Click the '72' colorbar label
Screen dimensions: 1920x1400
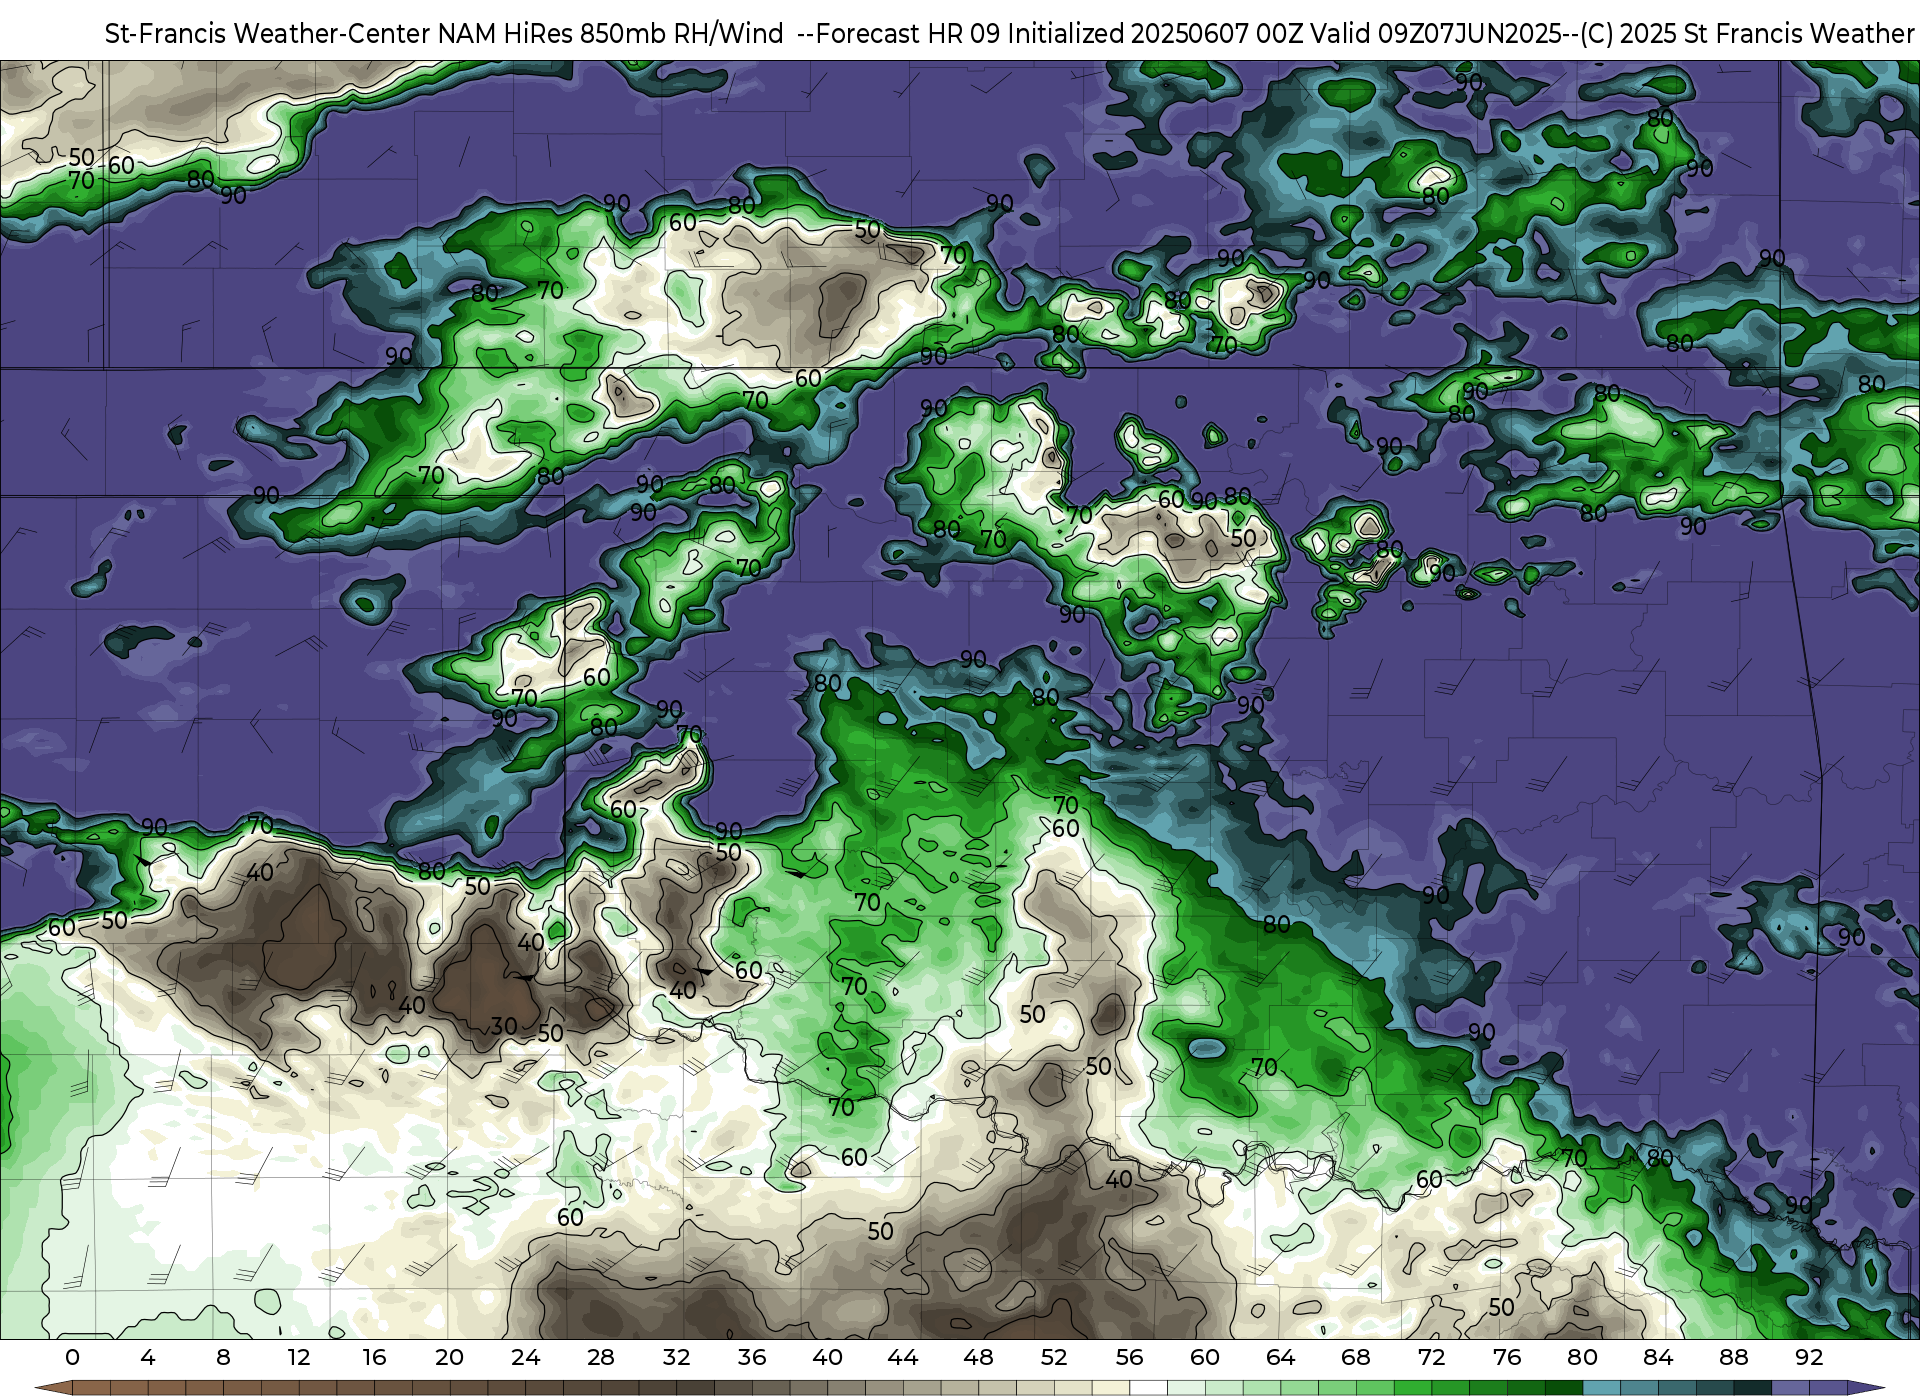coord(1431,1357)
